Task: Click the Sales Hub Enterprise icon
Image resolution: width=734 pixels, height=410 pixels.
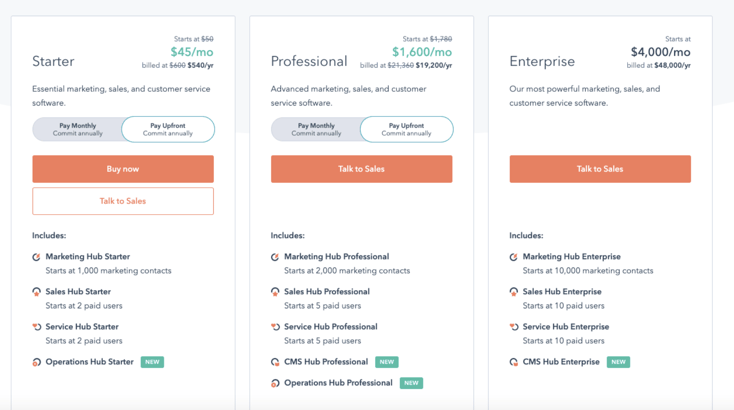Action: click(x=514, y=292)
